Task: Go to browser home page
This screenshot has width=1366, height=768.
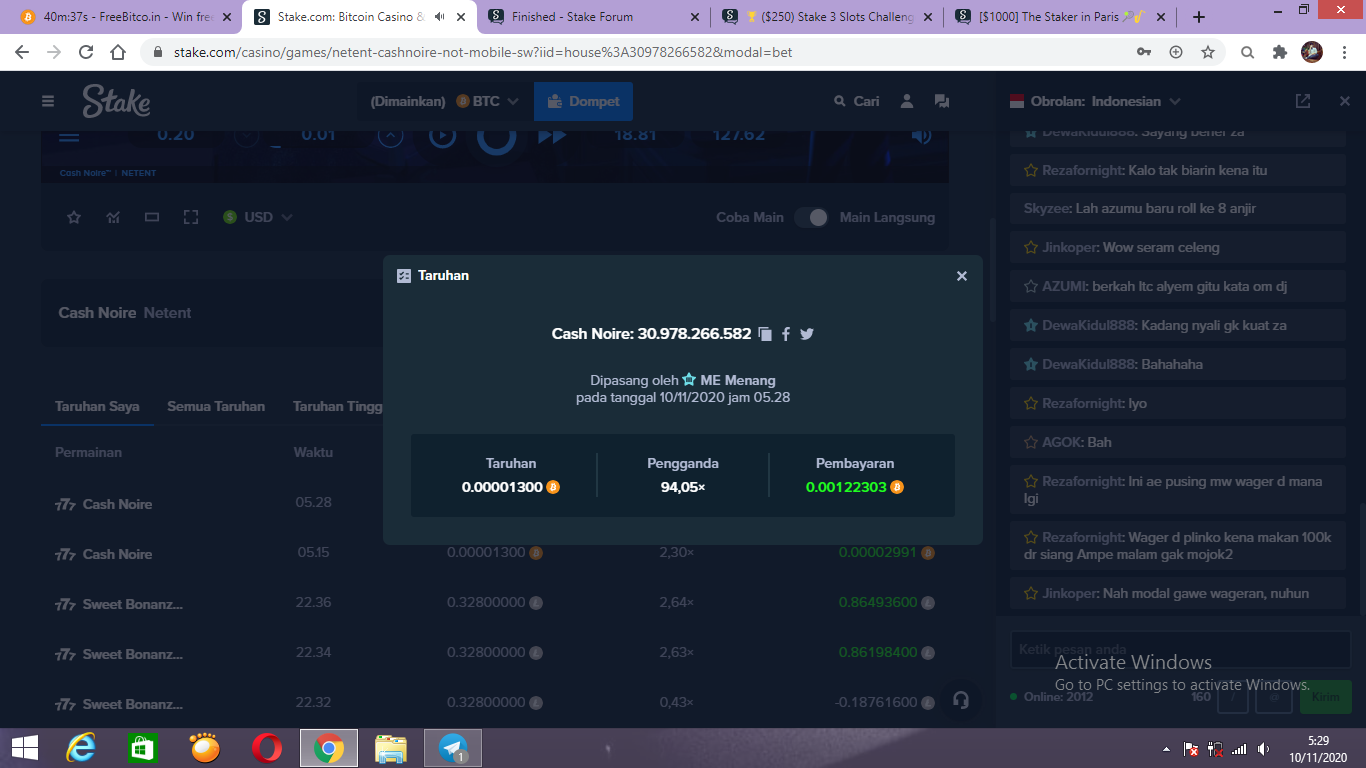Action: 118,52
